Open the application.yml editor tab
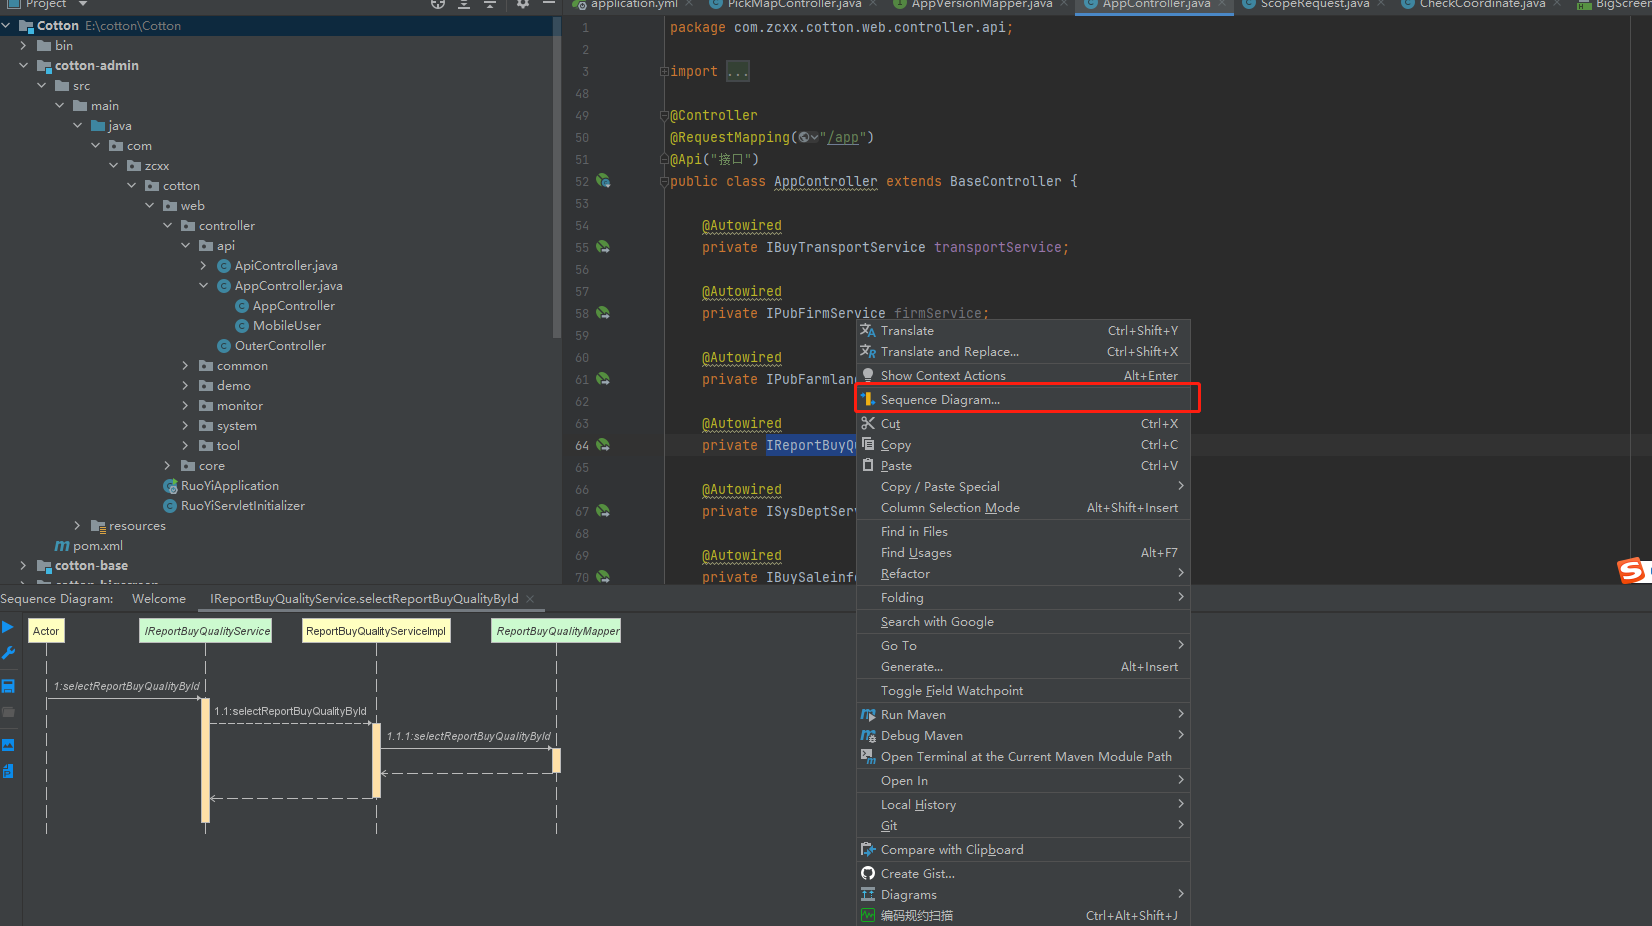Viewport: 1652px width, 926px height. pos(633,5)
